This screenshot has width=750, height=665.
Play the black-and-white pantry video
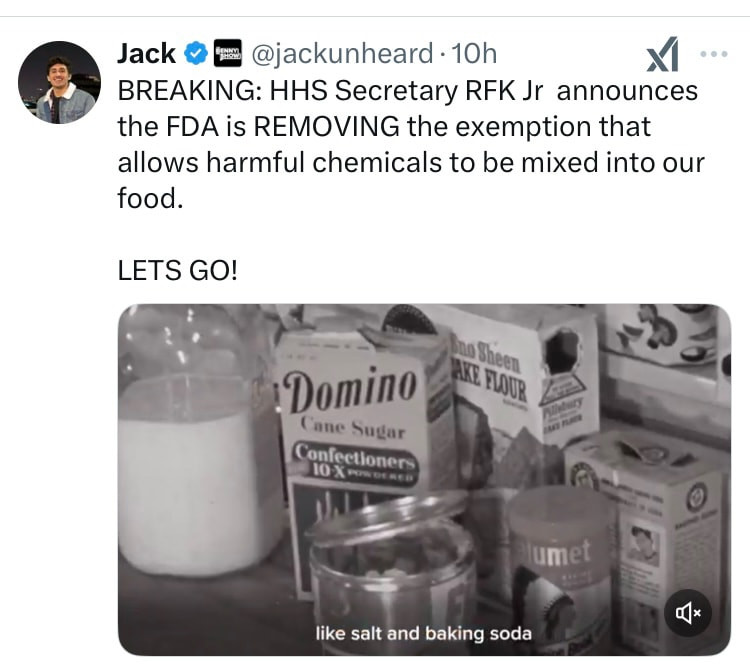pos(424,480)
